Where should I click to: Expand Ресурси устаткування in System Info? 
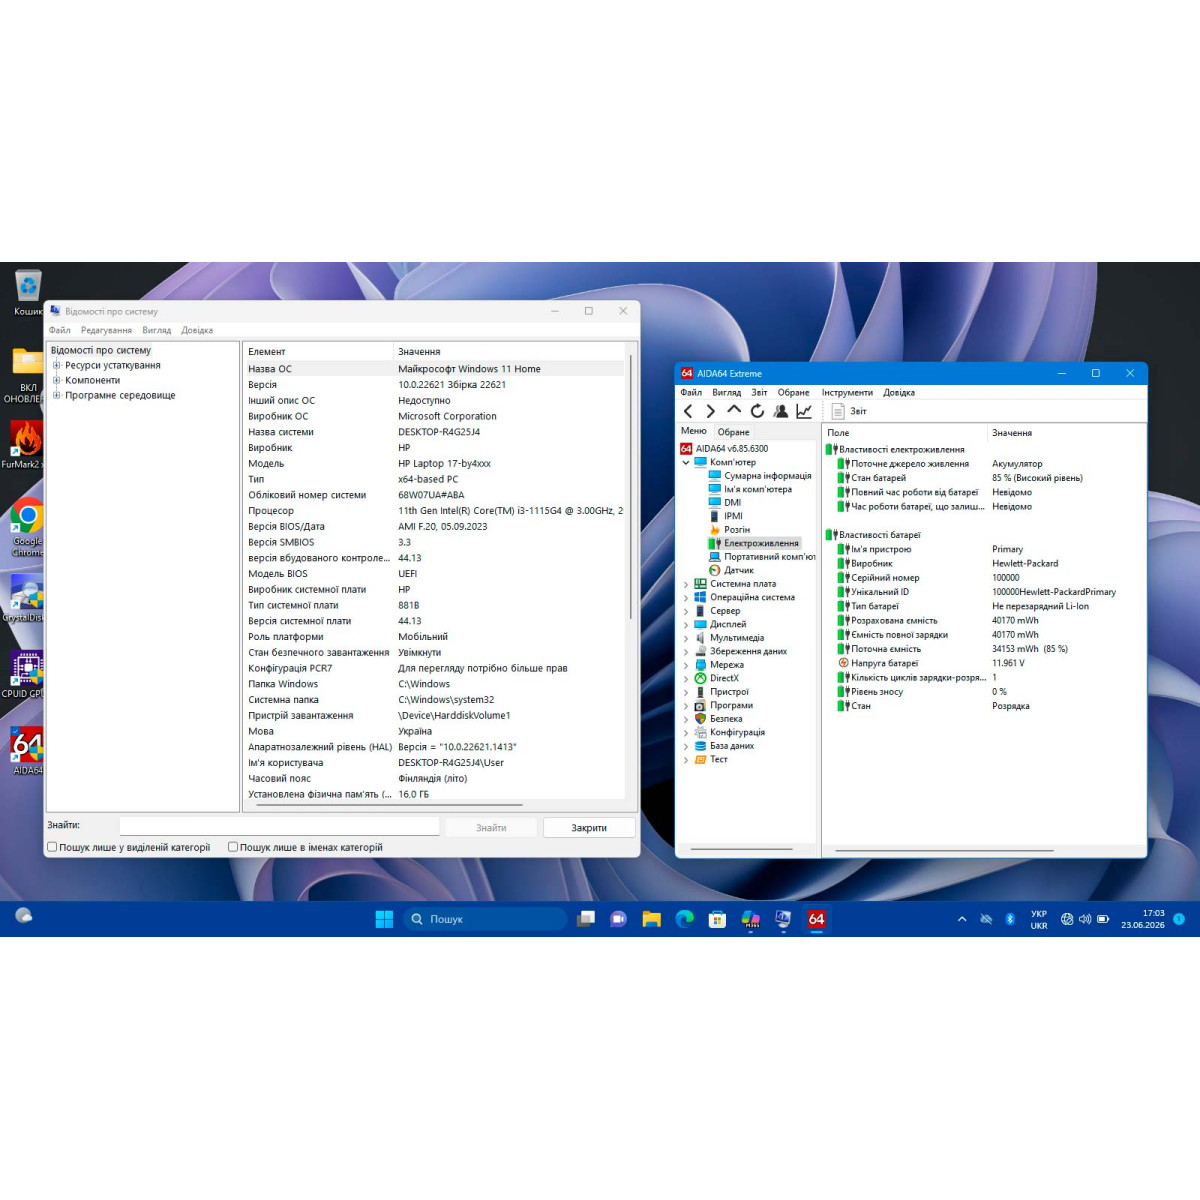tap(57, 365)
